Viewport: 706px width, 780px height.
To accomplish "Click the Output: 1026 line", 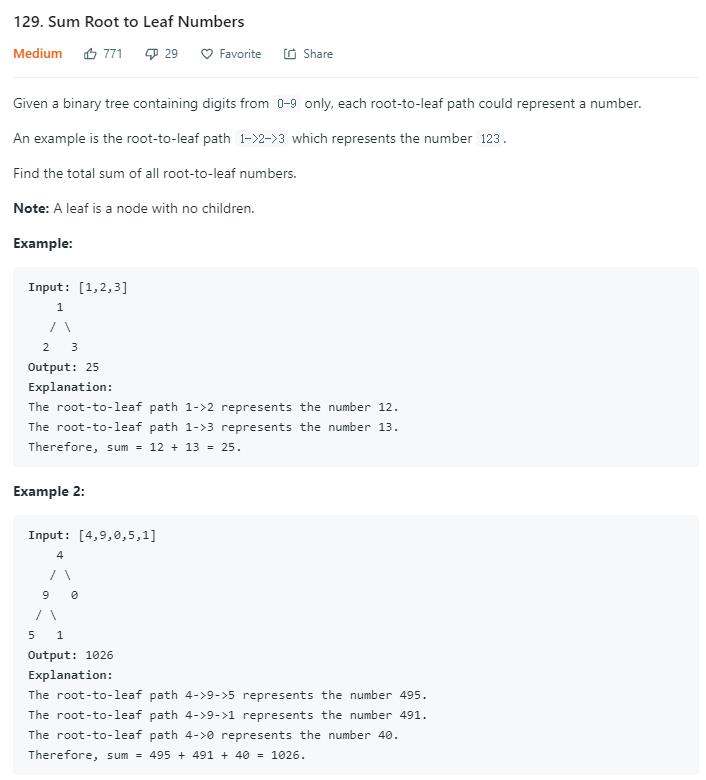I will click(x=71, y=655).
